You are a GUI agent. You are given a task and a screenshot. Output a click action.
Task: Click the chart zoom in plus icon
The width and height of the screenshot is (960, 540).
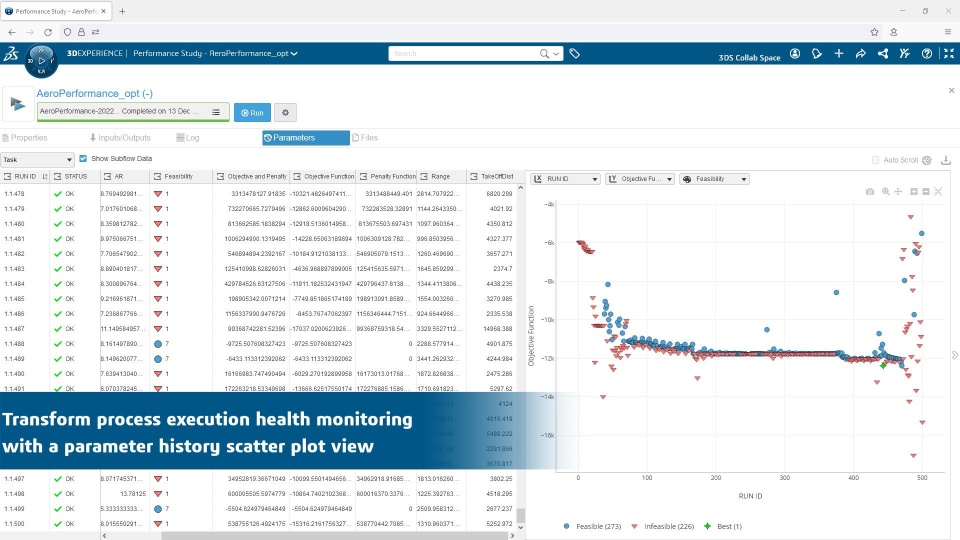(913, 192)
